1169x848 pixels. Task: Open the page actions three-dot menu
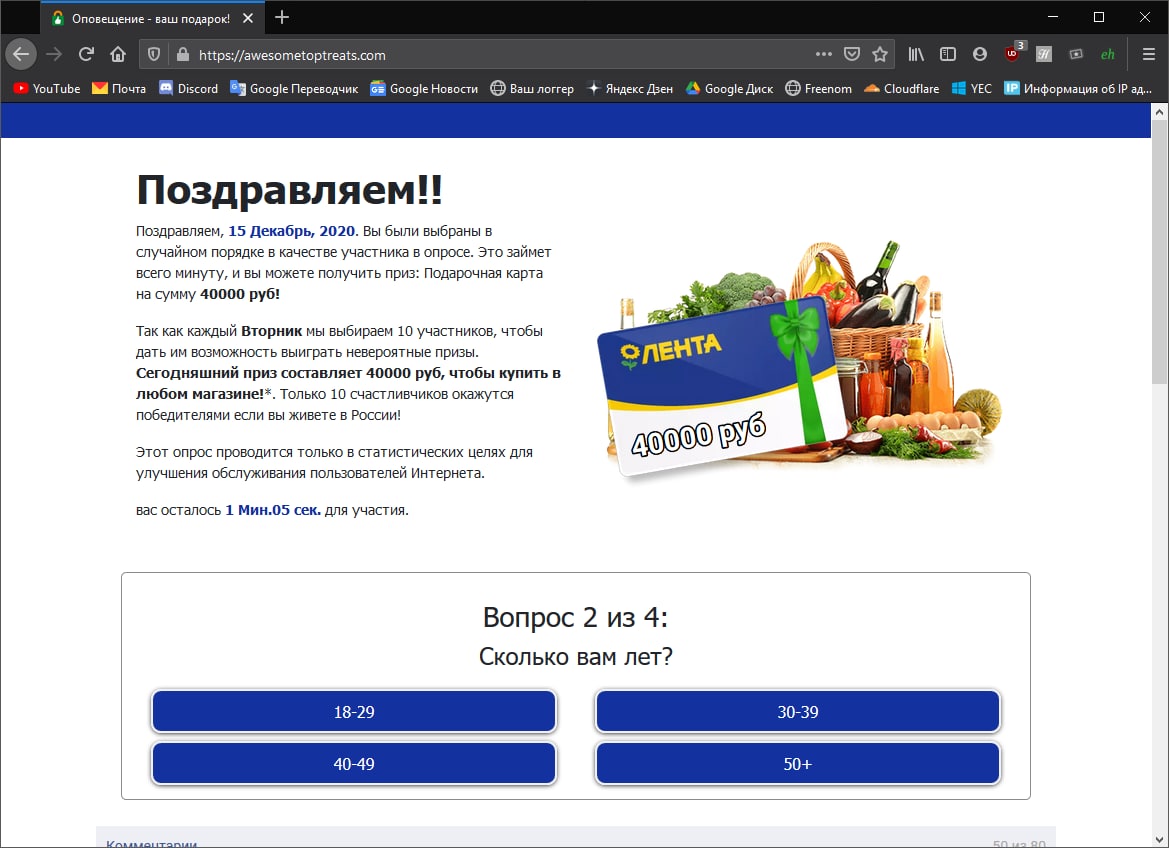(823, 54)
